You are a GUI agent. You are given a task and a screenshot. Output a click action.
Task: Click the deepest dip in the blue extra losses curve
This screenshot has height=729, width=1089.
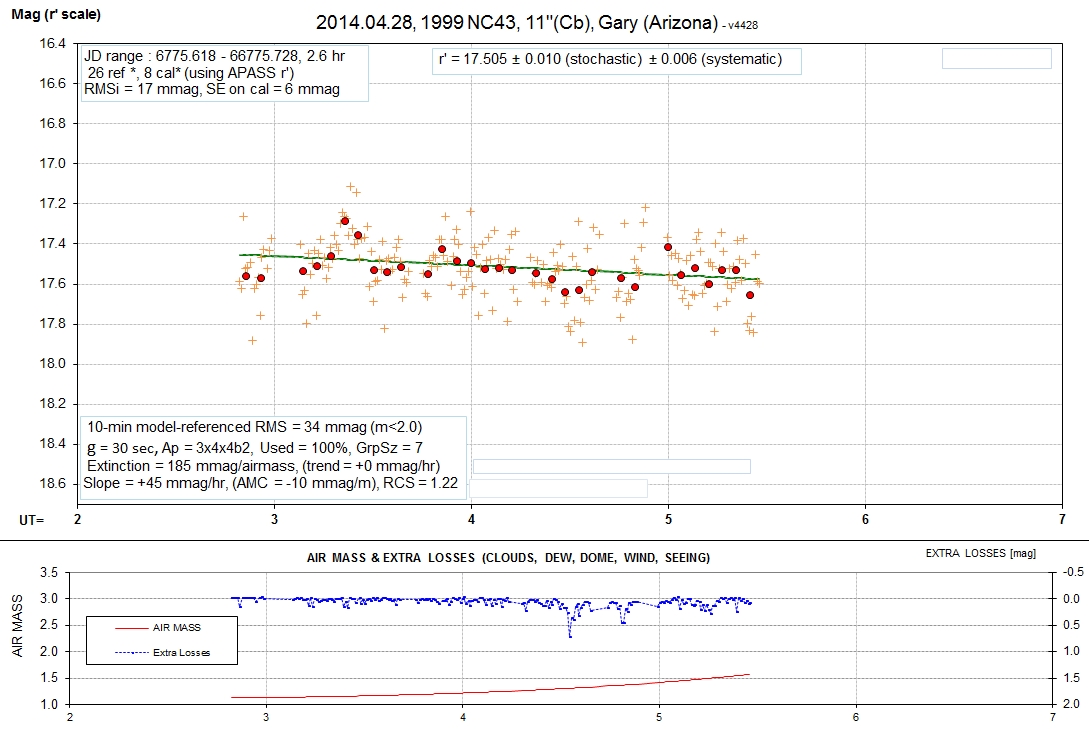[570, 635]
